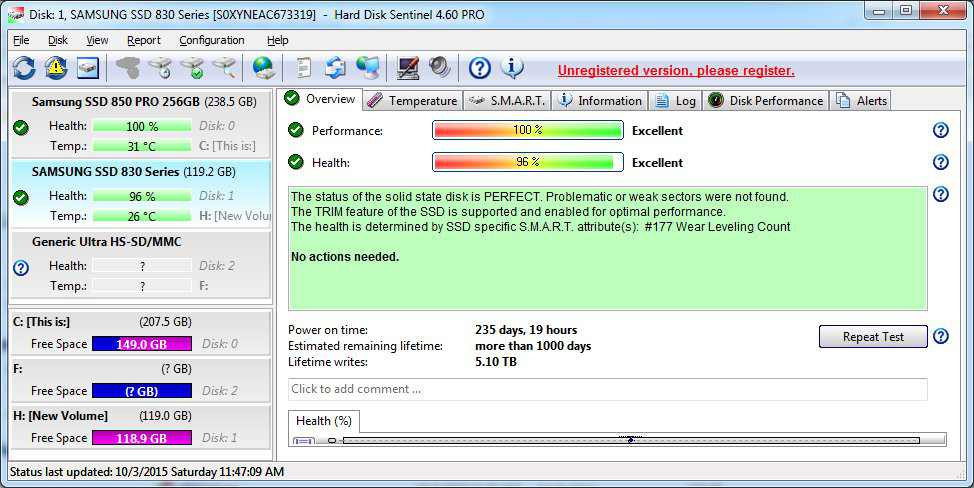974x488 pixels.
Task: Click the monitor with pen configuration icon
Action: pos(407,68)
